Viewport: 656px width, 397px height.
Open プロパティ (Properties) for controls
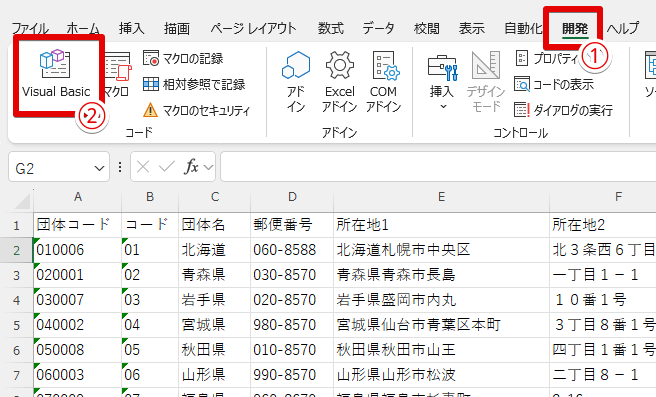coord(546,59)
